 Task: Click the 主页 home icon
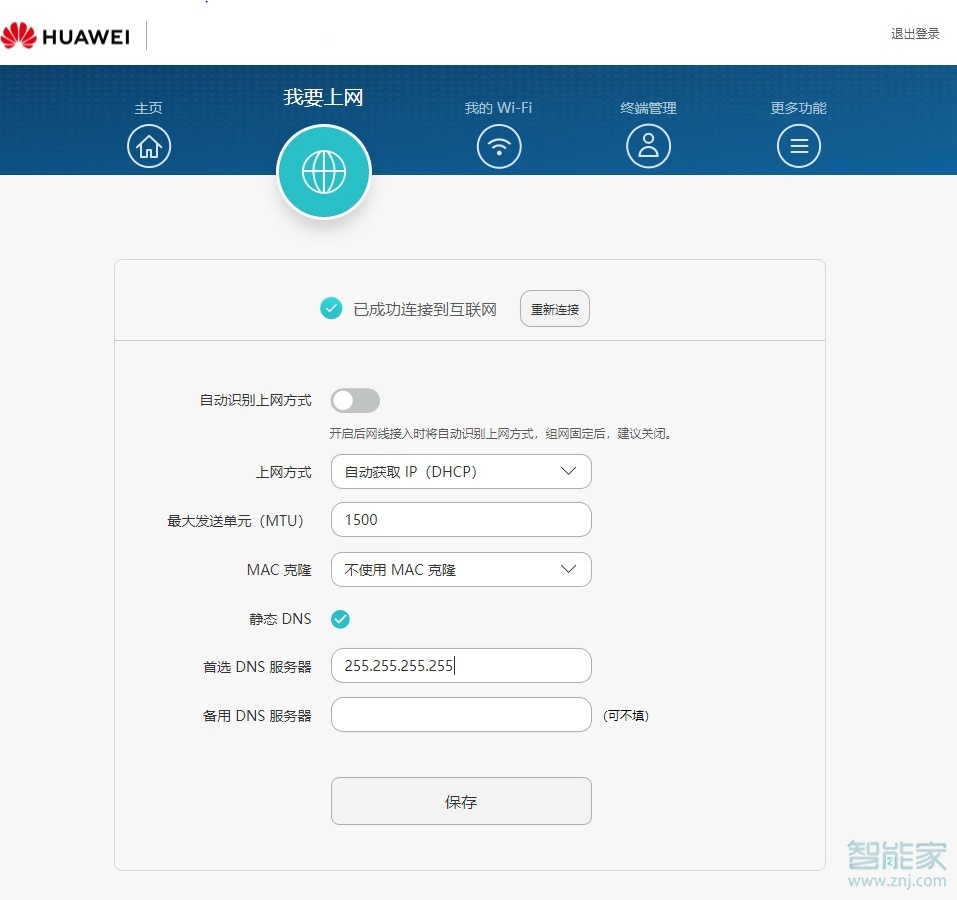149,146
